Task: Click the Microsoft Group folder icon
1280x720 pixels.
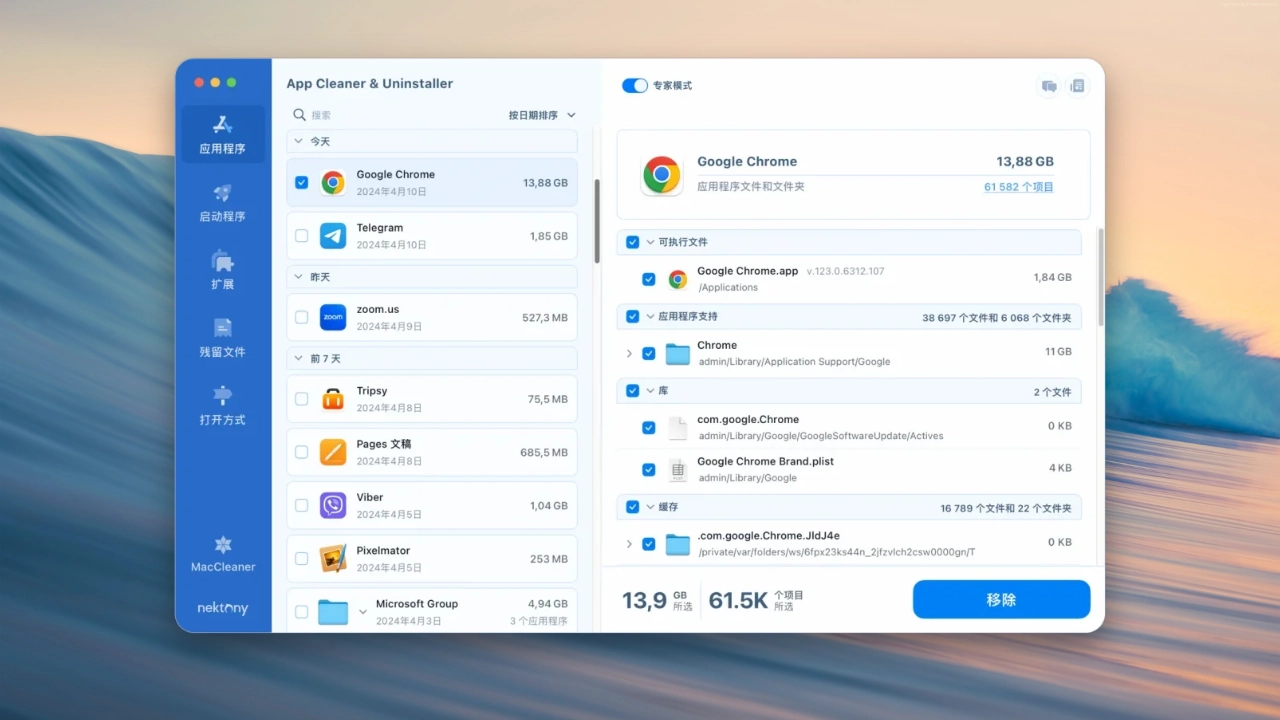Action: point(333,612)
